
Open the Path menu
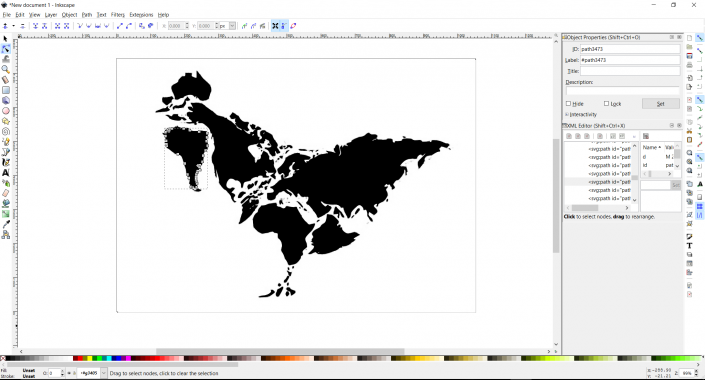(87, 15)
